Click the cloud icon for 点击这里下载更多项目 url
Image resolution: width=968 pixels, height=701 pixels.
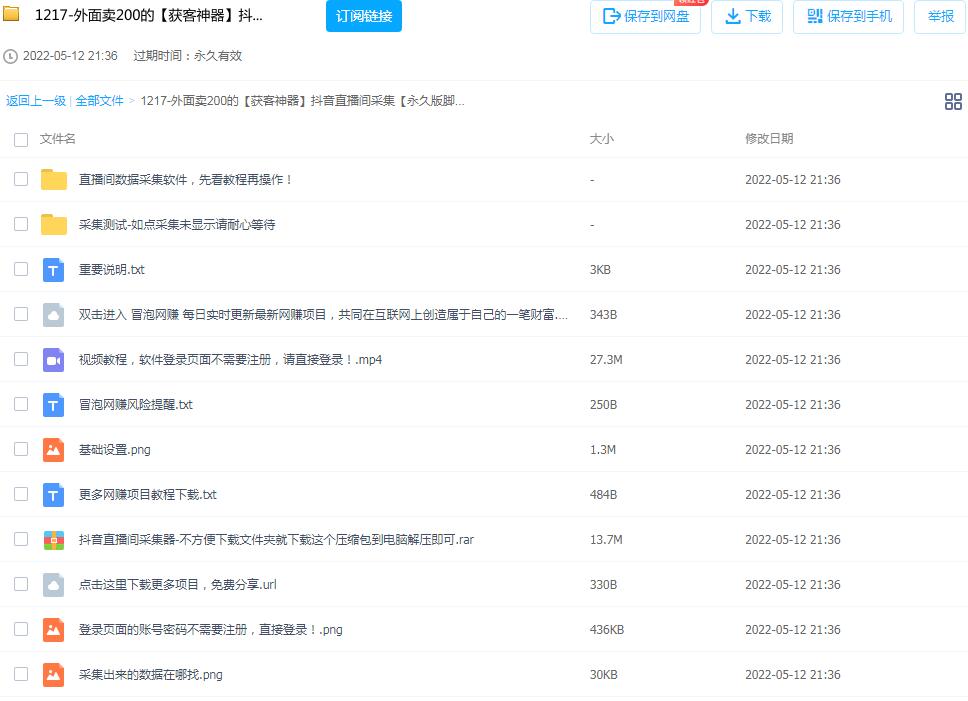tap(54, 585)
